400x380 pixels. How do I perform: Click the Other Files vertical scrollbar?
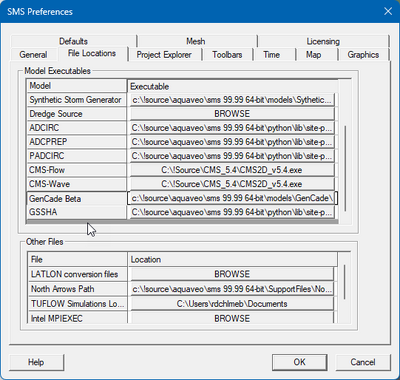point(344,282)
